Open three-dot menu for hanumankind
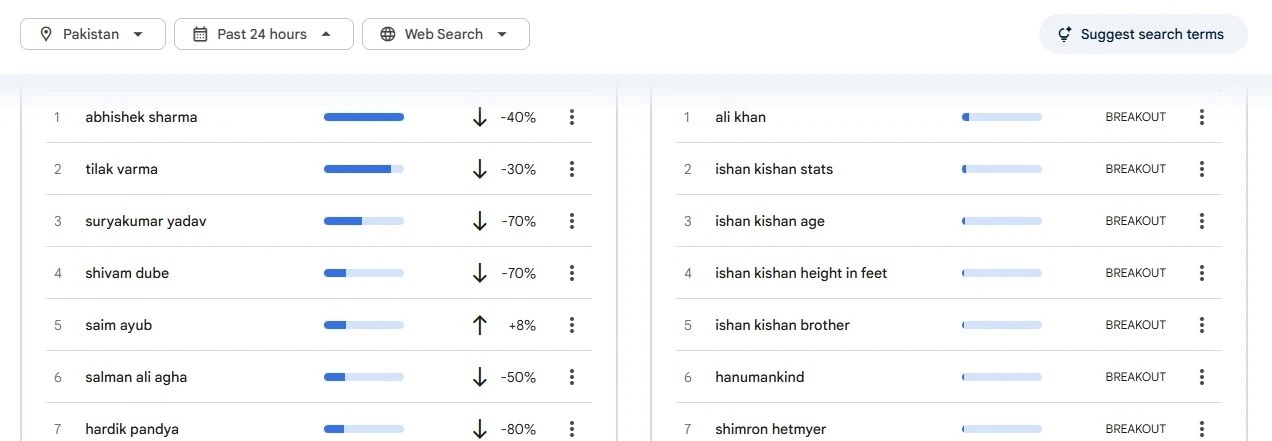 pyautogui.click(x=1202, y=377)
